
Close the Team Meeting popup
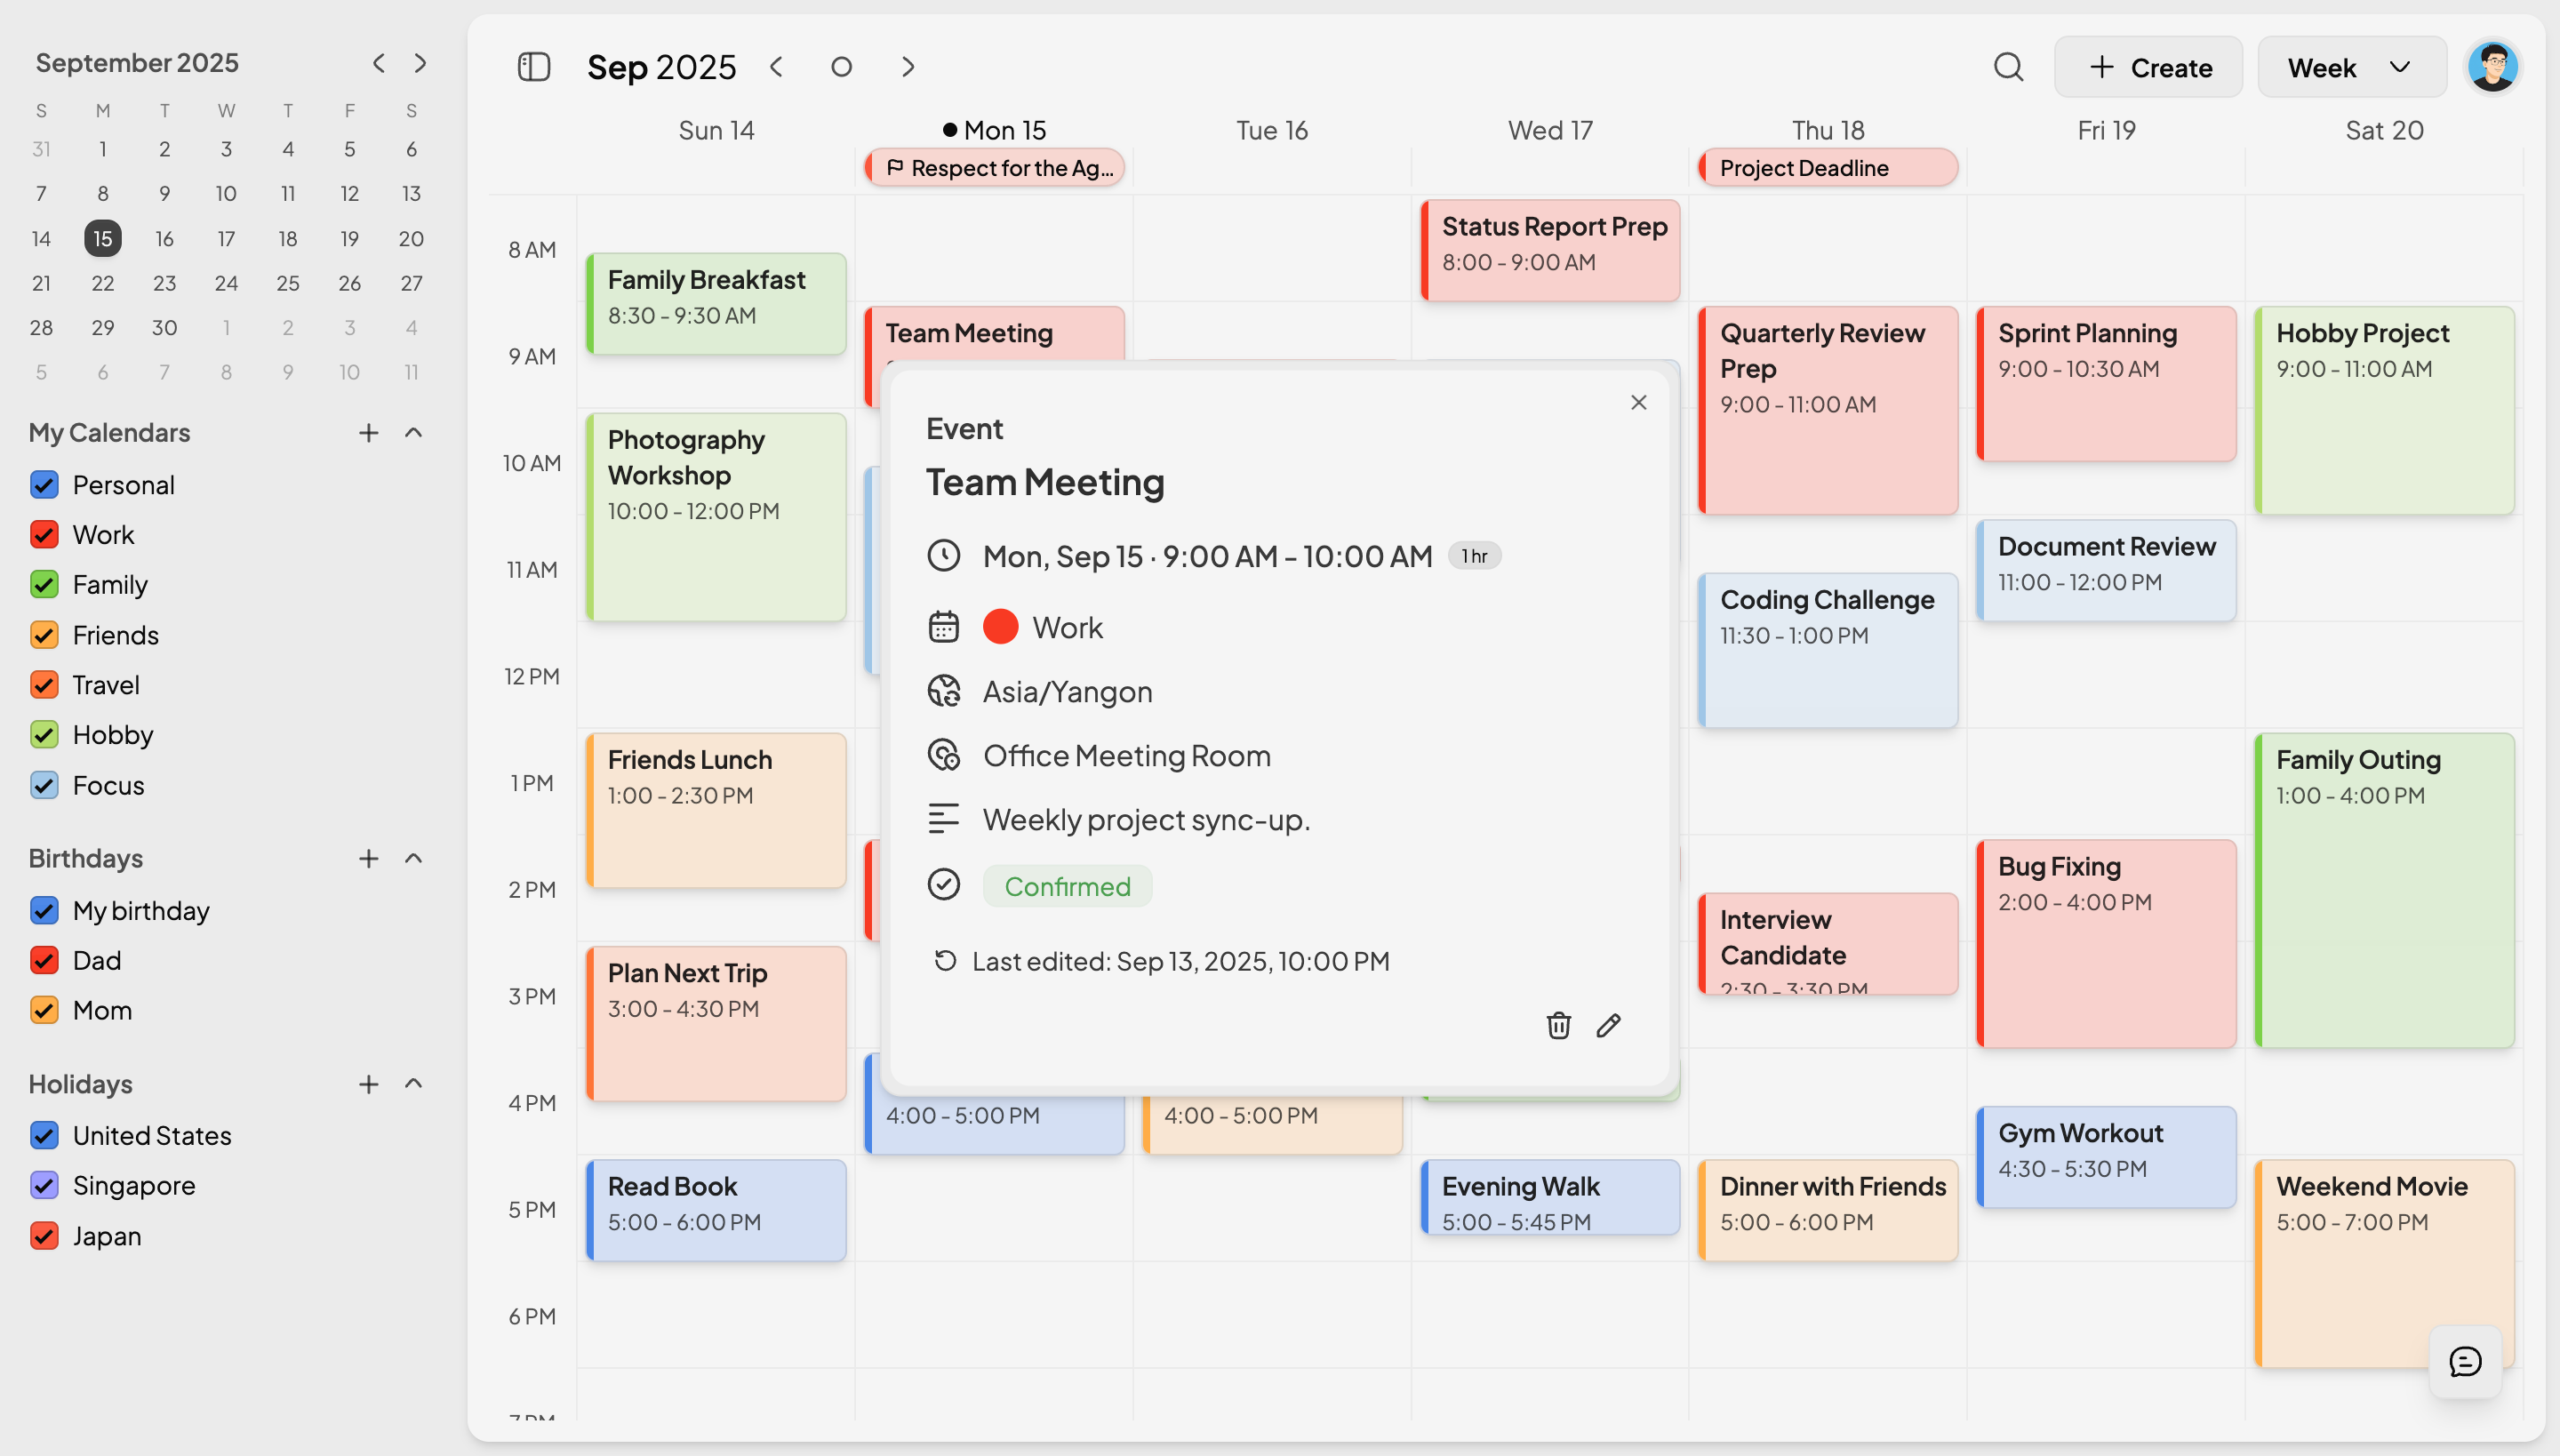click(1638, 402)
